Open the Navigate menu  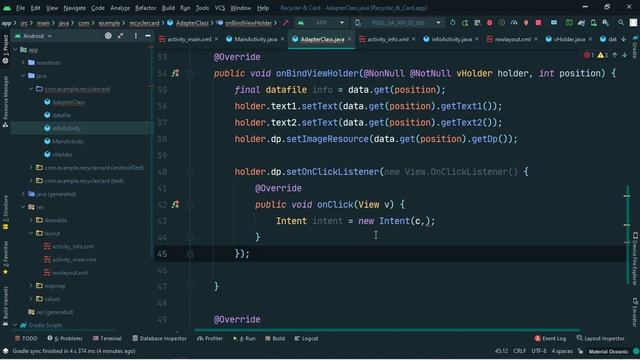coord(75,8)
